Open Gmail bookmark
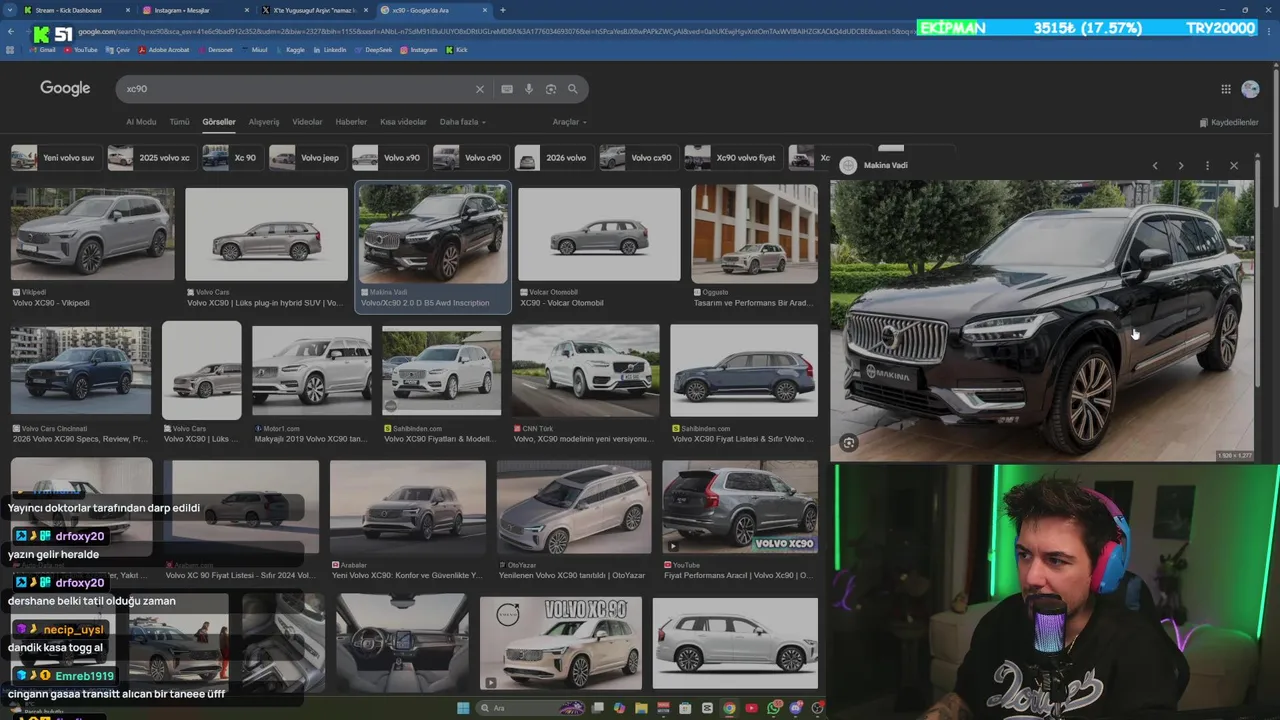Viewport: 1280px width, 720px height. coord(42,50)
